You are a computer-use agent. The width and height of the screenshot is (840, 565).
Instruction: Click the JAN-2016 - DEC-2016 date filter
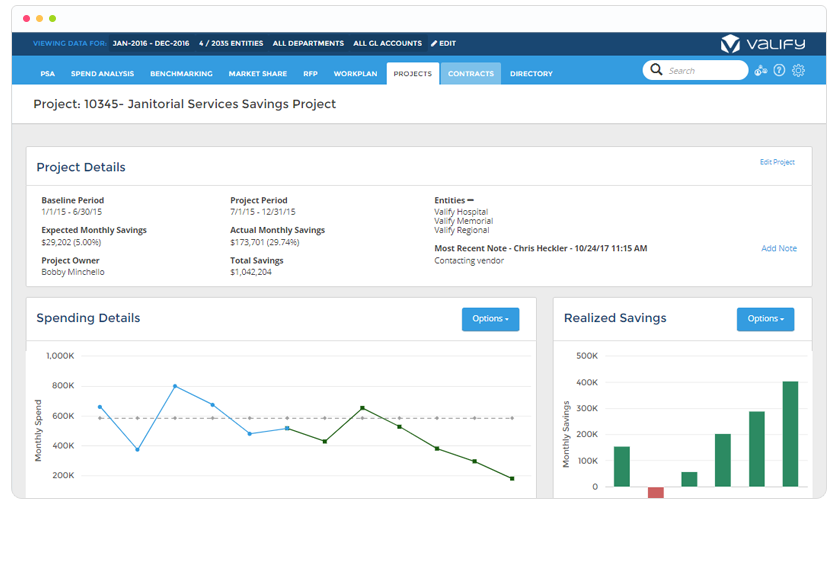pos(151,43)
